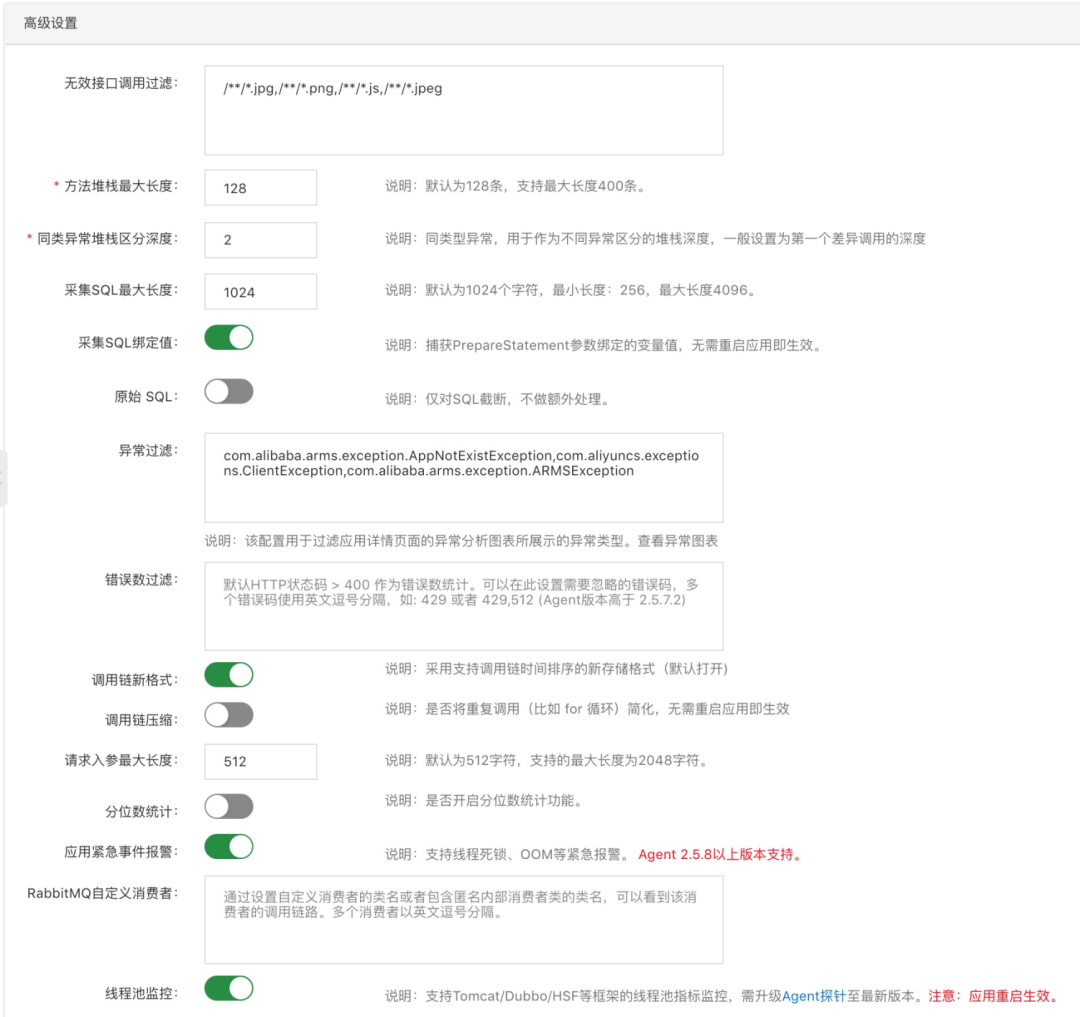Screen dimensions: 1080x1017
Task: Click the 高级设置 section header
Action: coord(50,23)
